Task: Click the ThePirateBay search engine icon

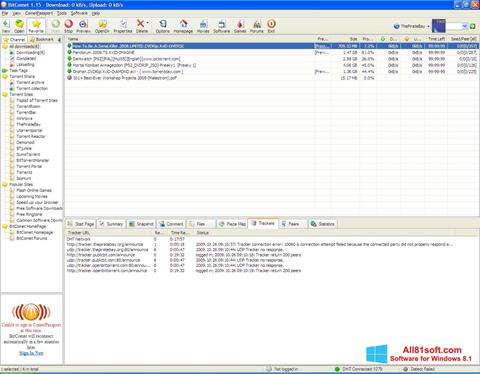Action: (397, 26)
